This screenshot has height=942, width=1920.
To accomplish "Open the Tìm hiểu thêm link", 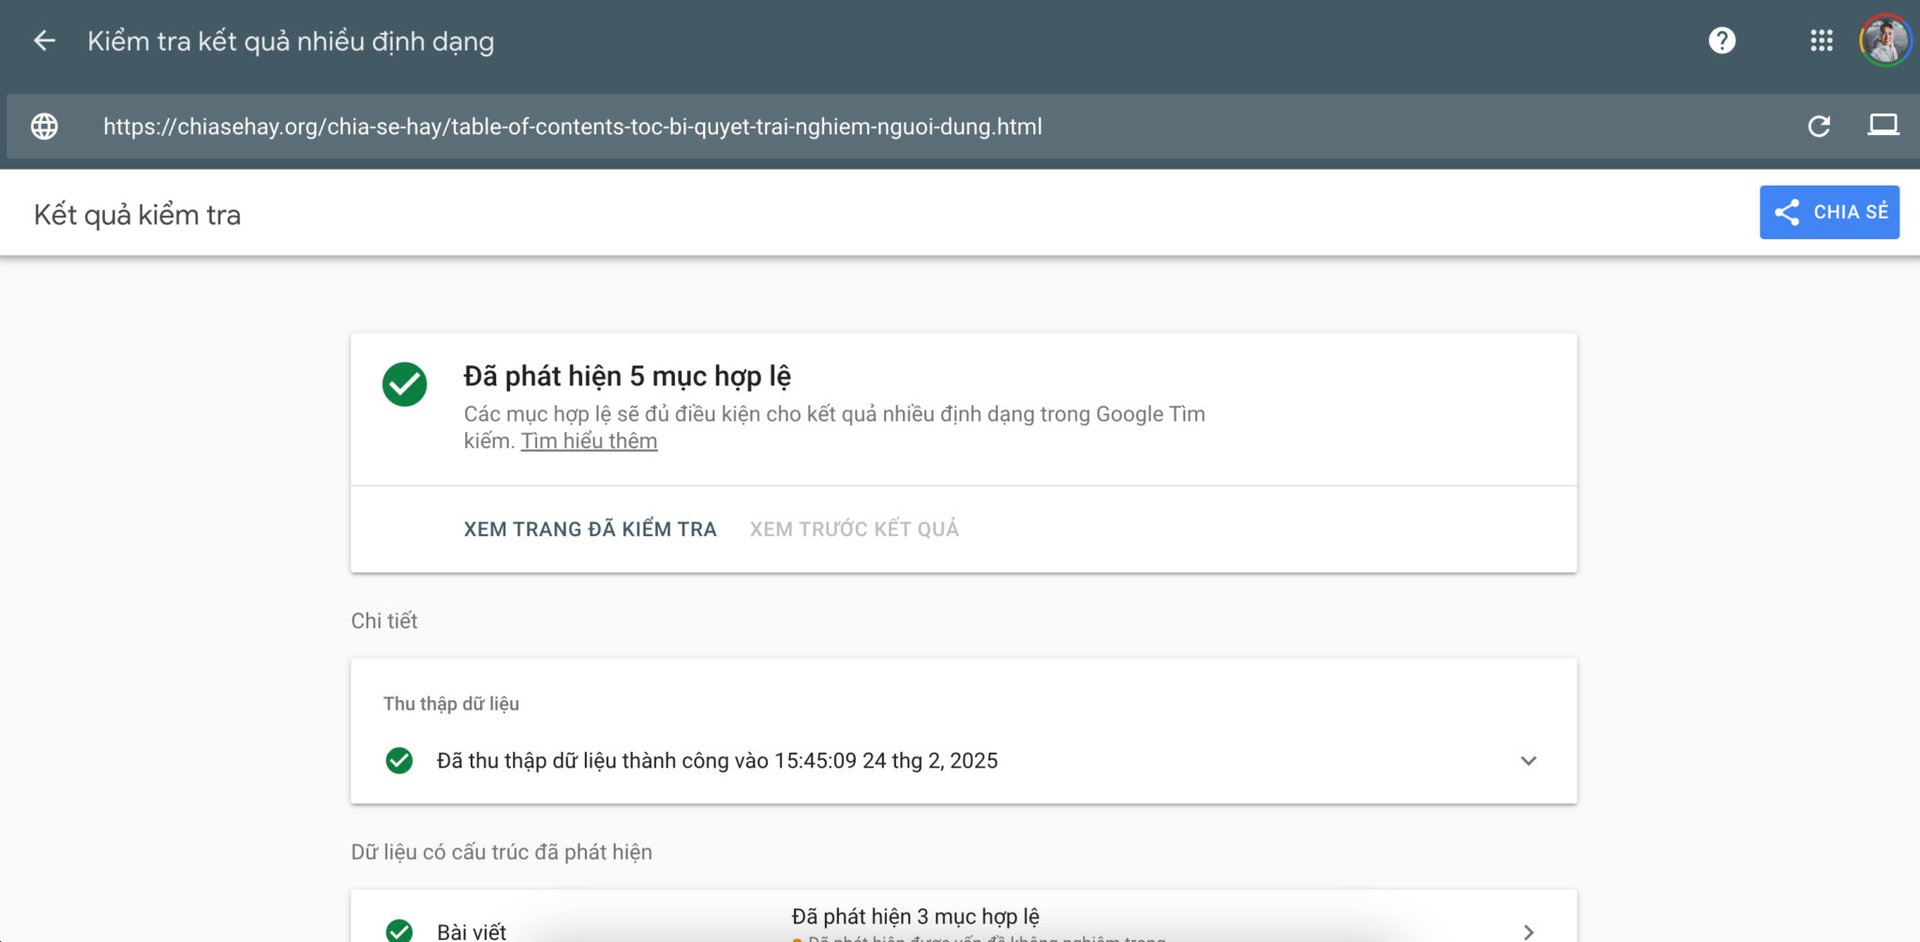I will (x=589, y=440).
